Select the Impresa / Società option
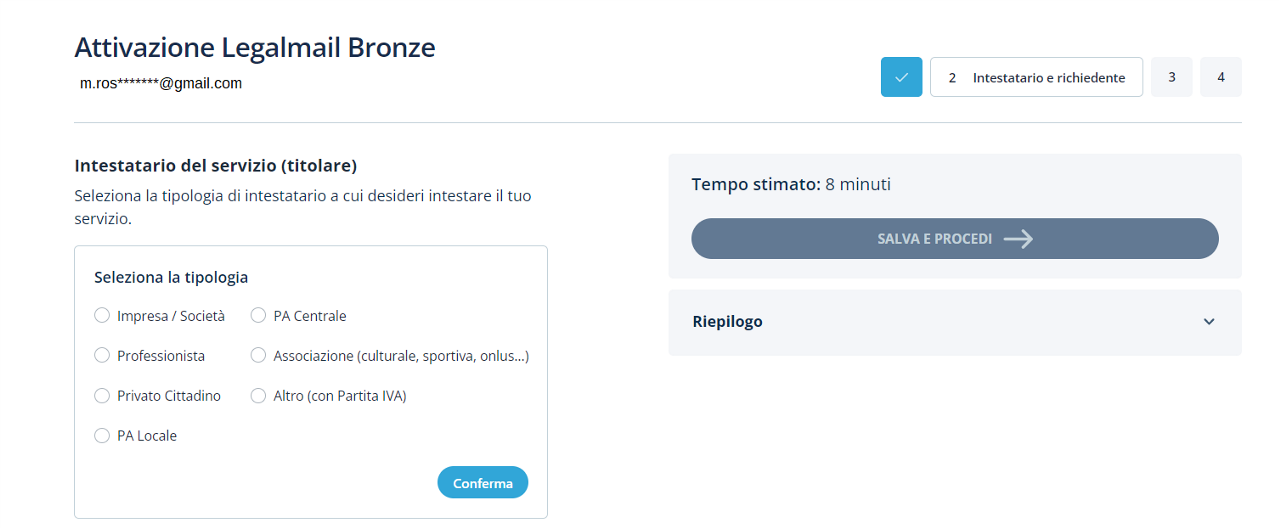This screenshot has height=528, width=1280. pyautogui.click(x=102, y=316)
